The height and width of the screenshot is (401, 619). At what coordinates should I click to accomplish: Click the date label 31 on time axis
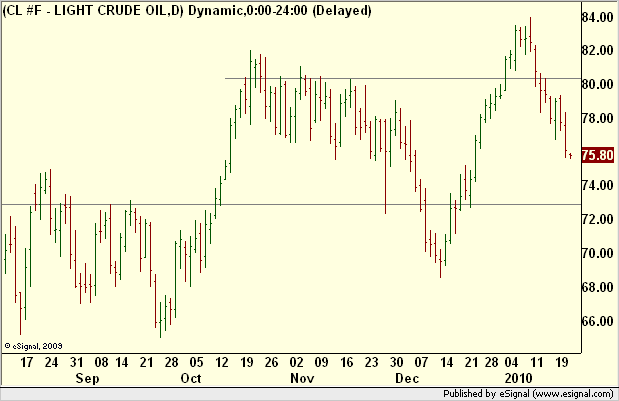click(x=77, y=362)
